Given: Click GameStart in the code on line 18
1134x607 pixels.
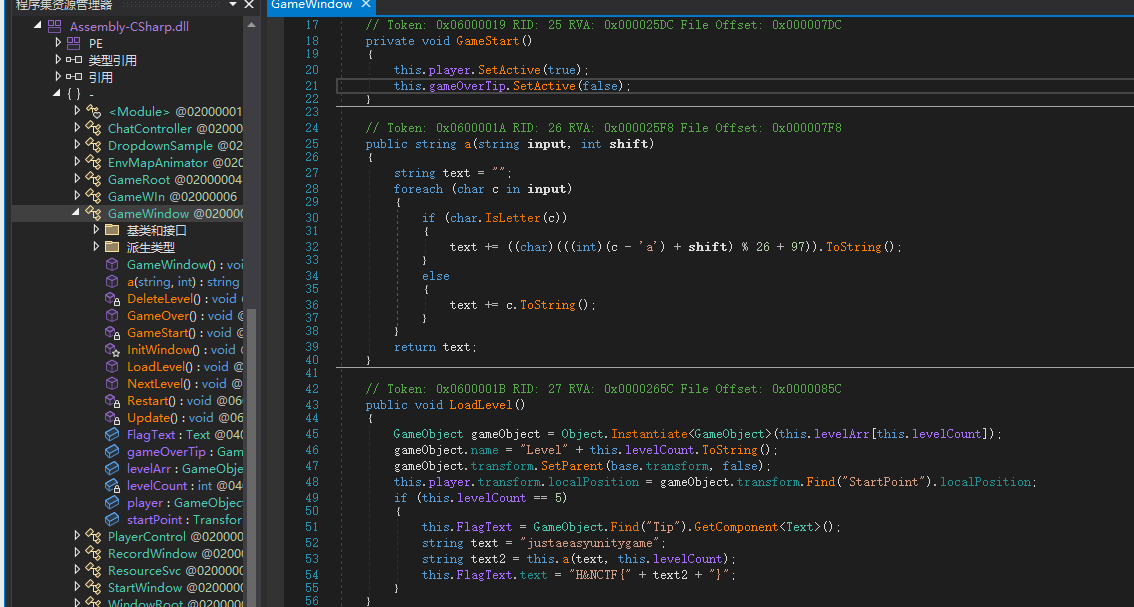Looking at the screenshot, I should pyautogui.click(x=487, y=41).
